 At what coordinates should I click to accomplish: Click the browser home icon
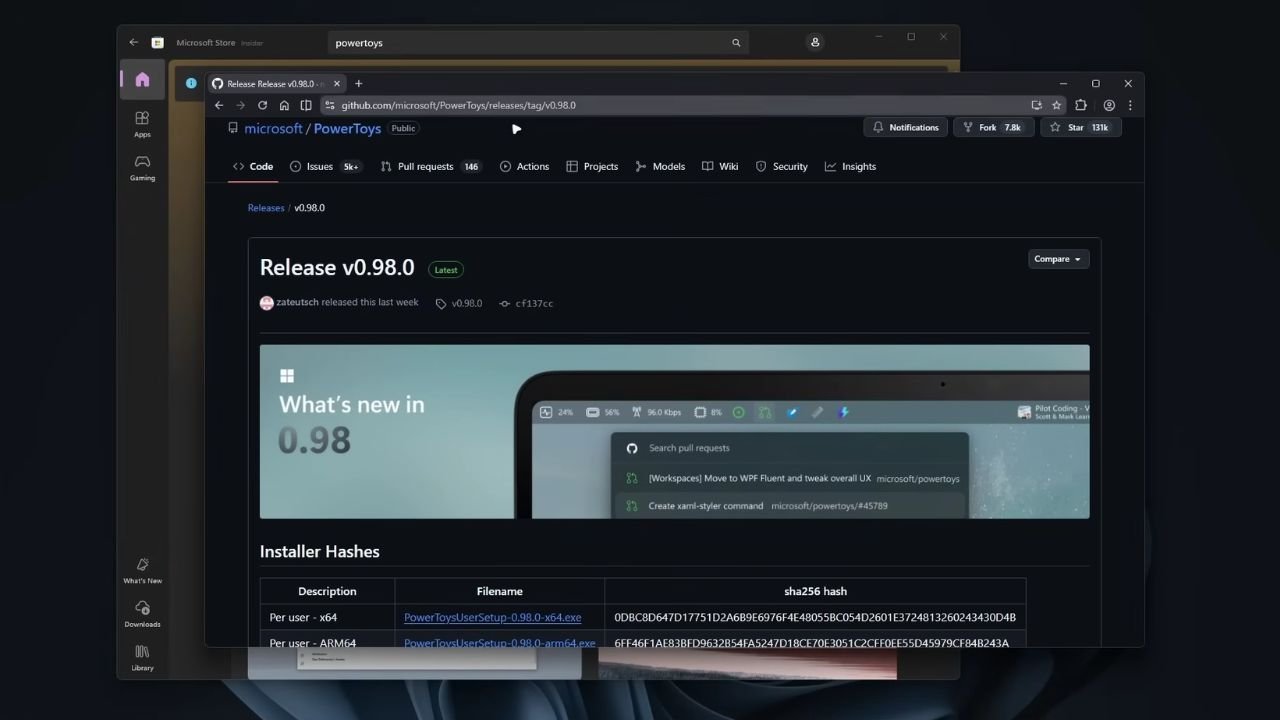click(284, 105)
